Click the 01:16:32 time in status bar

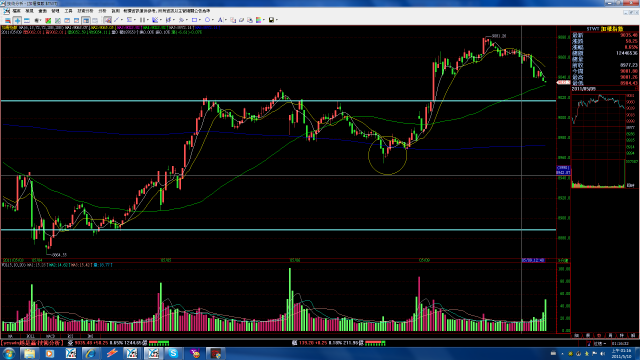click(x=620, y=344)
